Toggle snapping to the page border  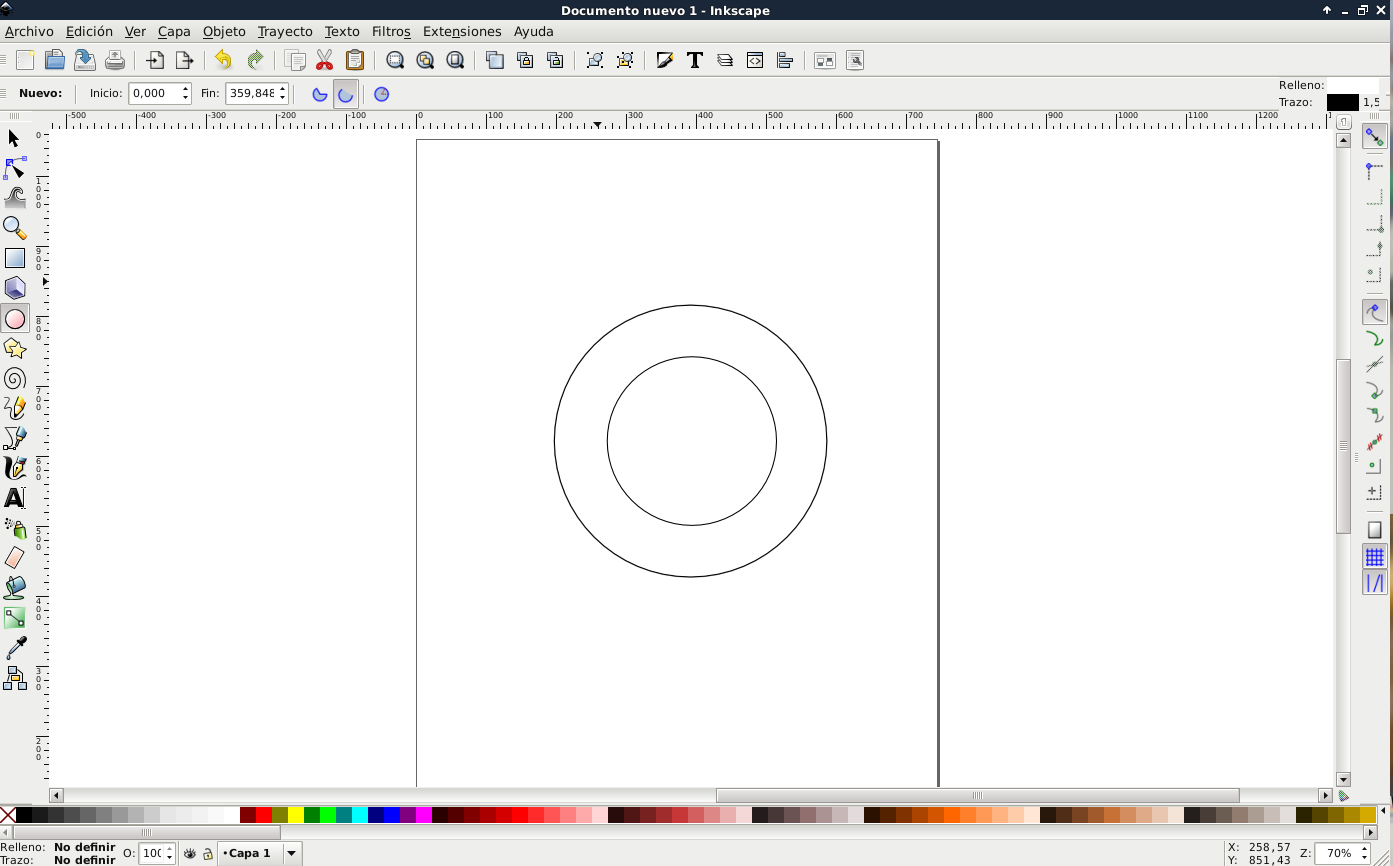click(1375, 530)
